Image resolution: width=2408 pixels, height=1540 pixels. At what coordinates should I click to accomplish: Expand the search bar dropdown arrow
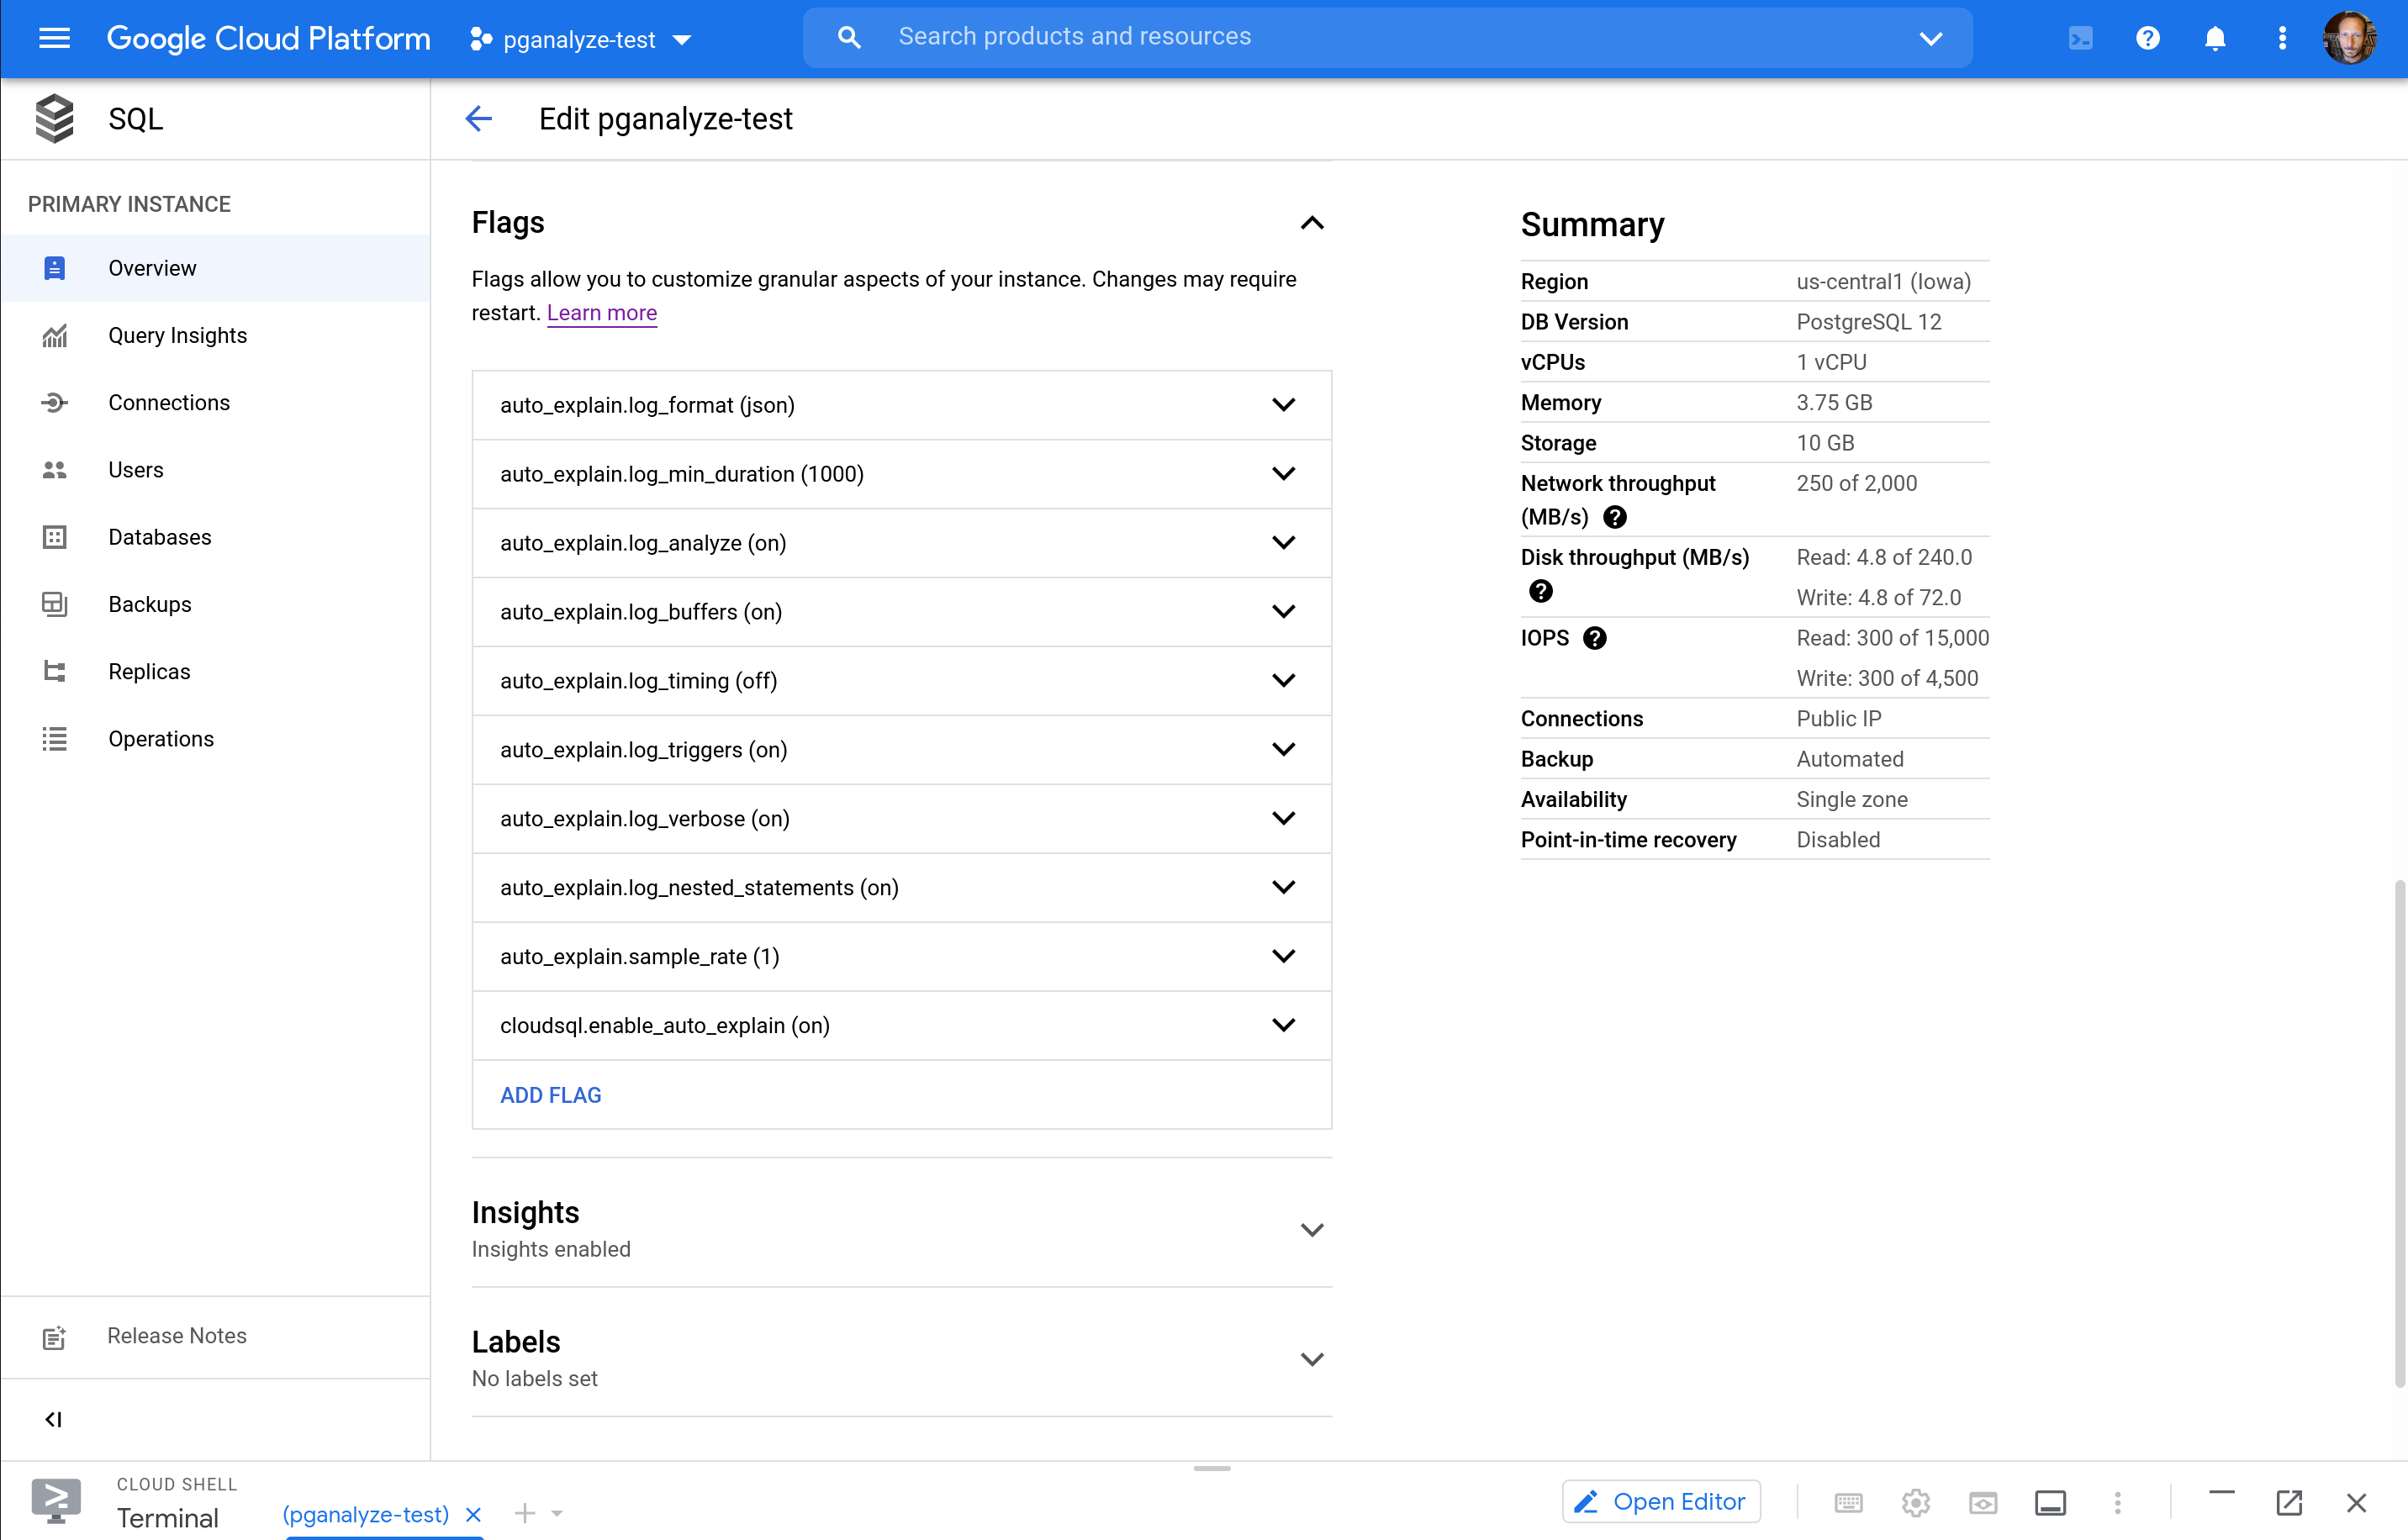point(1931,39)
